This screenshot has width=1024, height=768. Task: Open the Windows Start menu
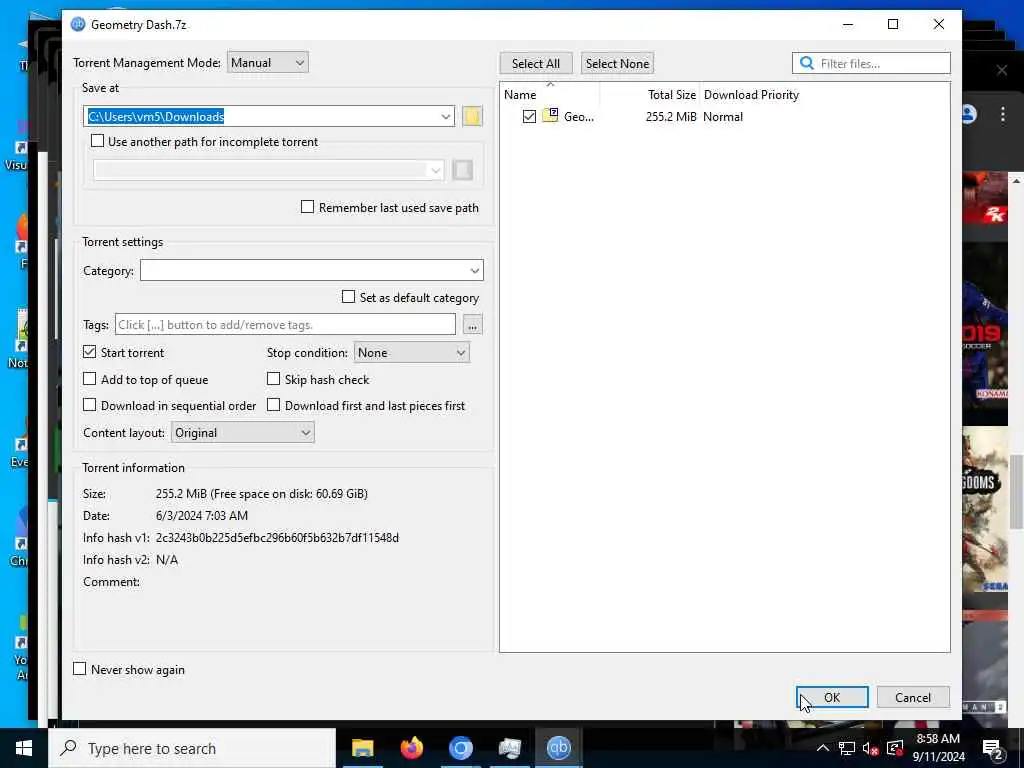click(24, 748)
